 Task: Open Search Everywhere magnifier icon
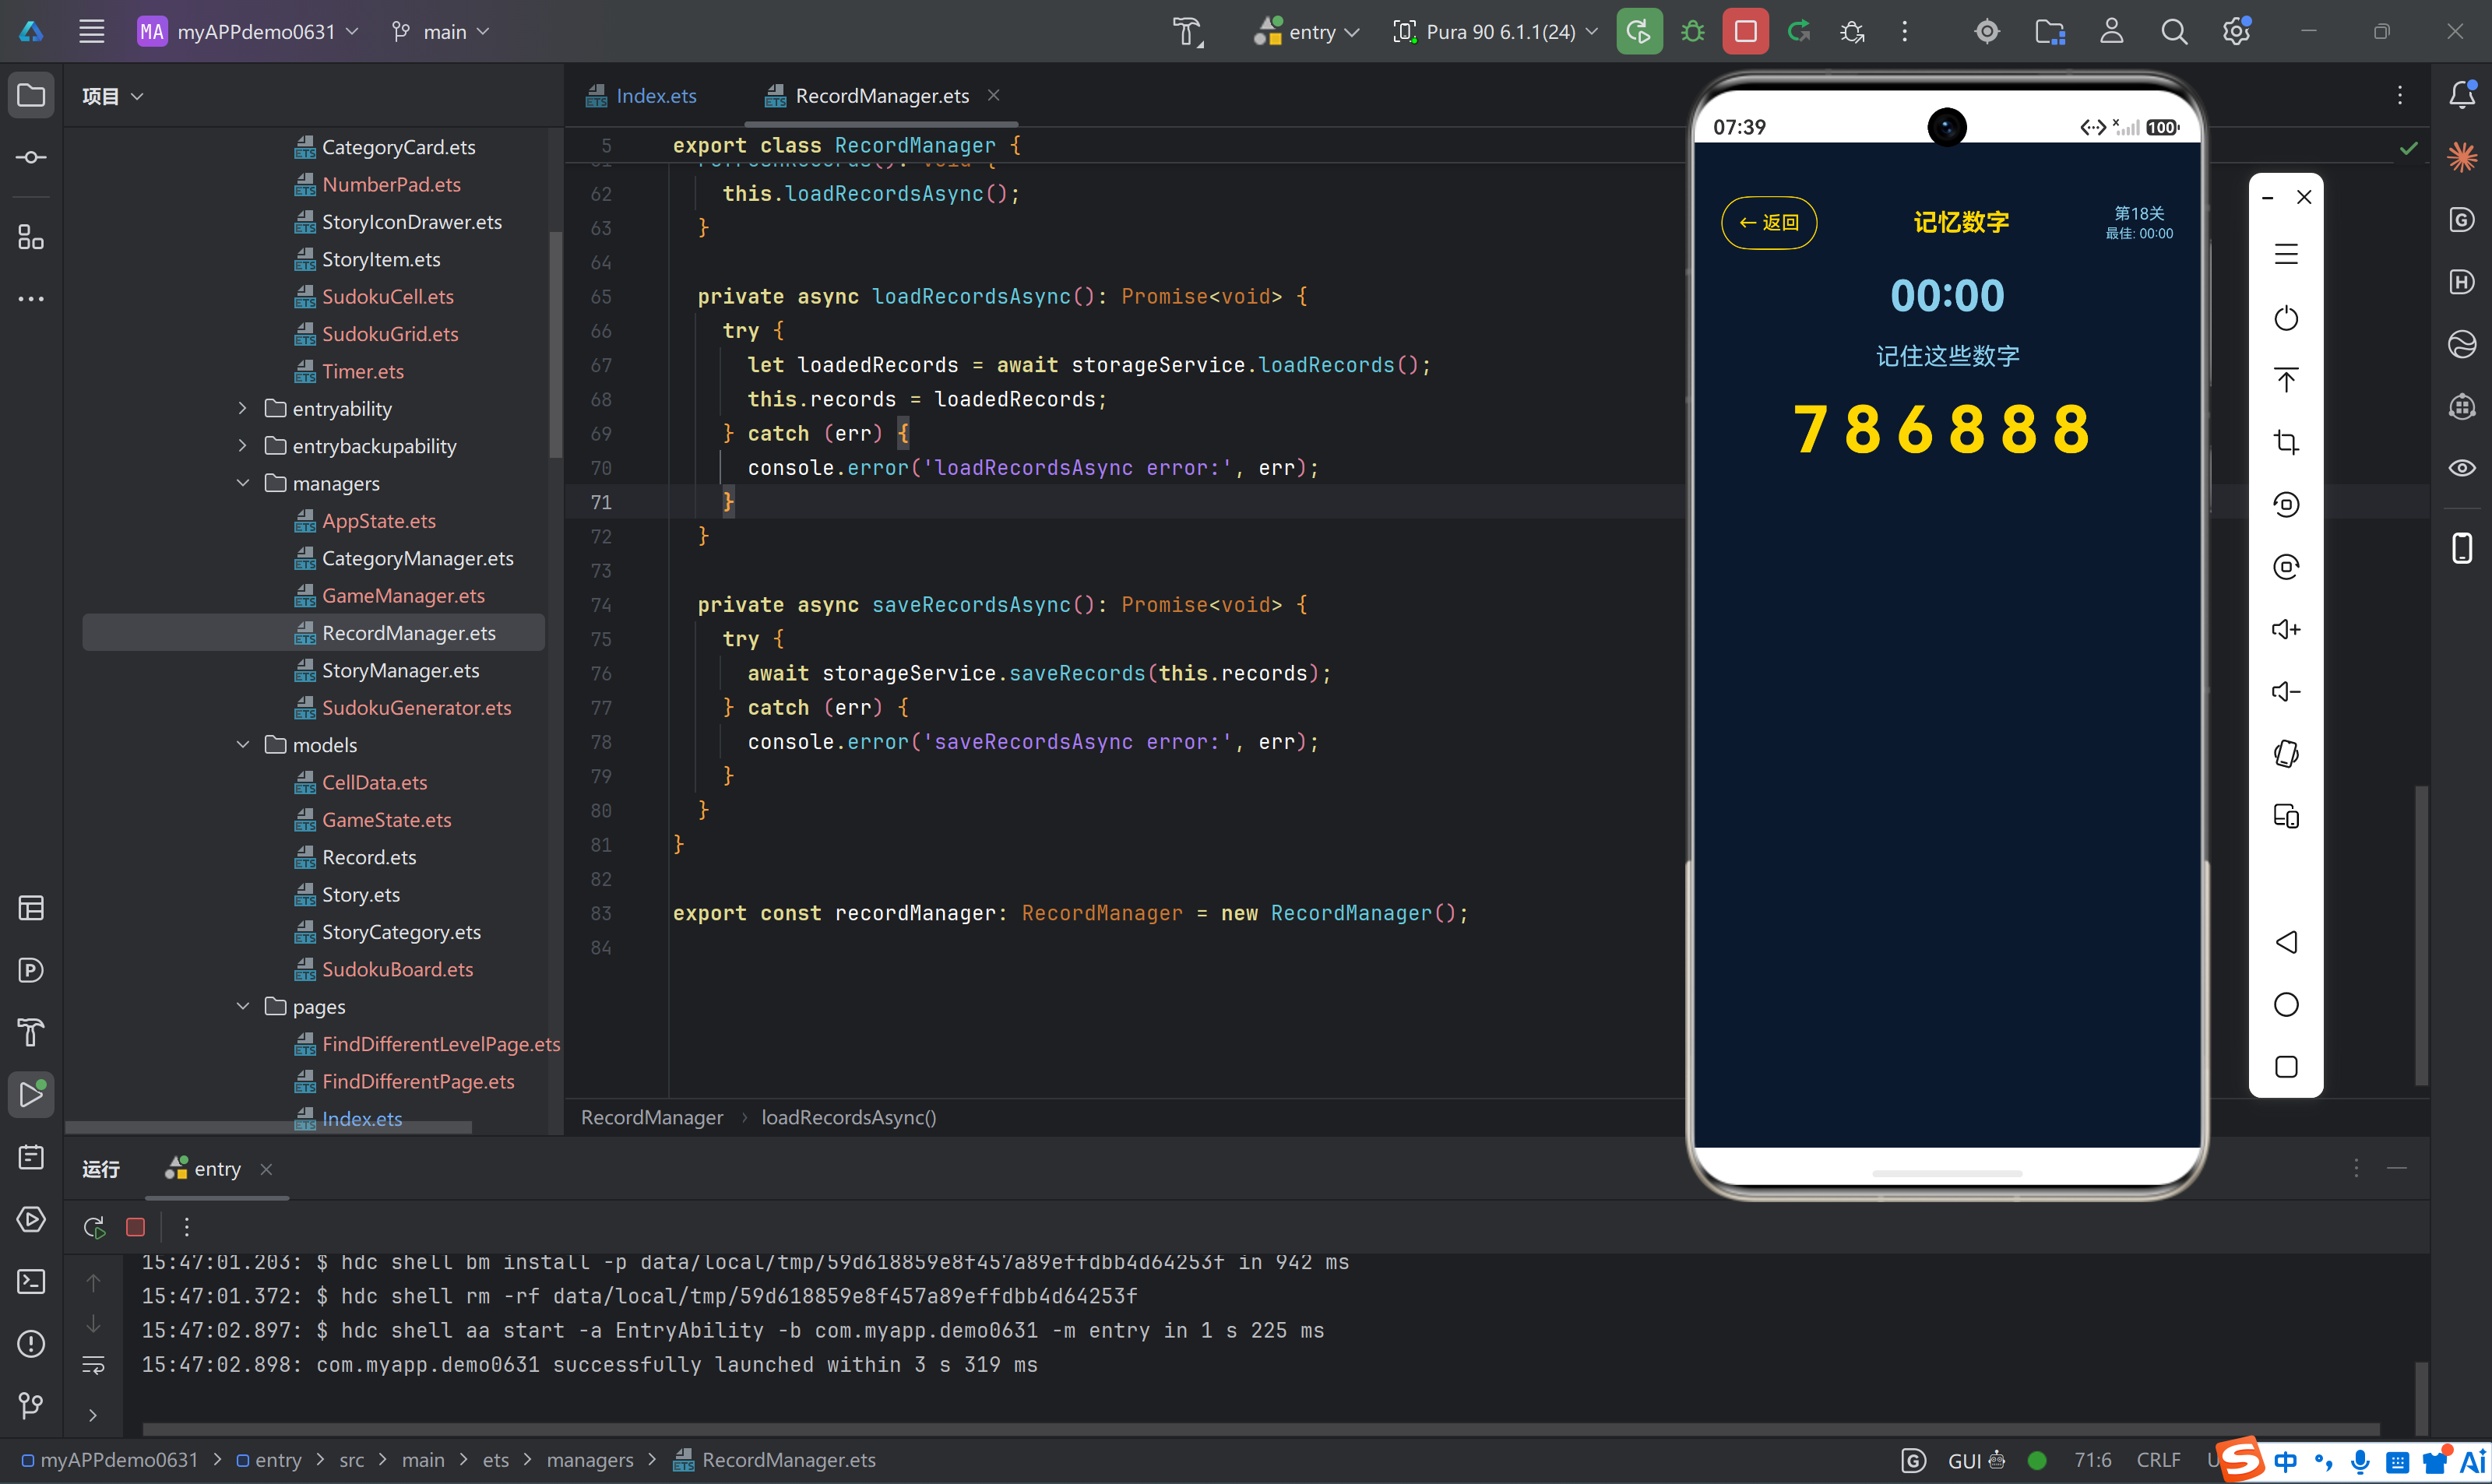[2173, 31]
